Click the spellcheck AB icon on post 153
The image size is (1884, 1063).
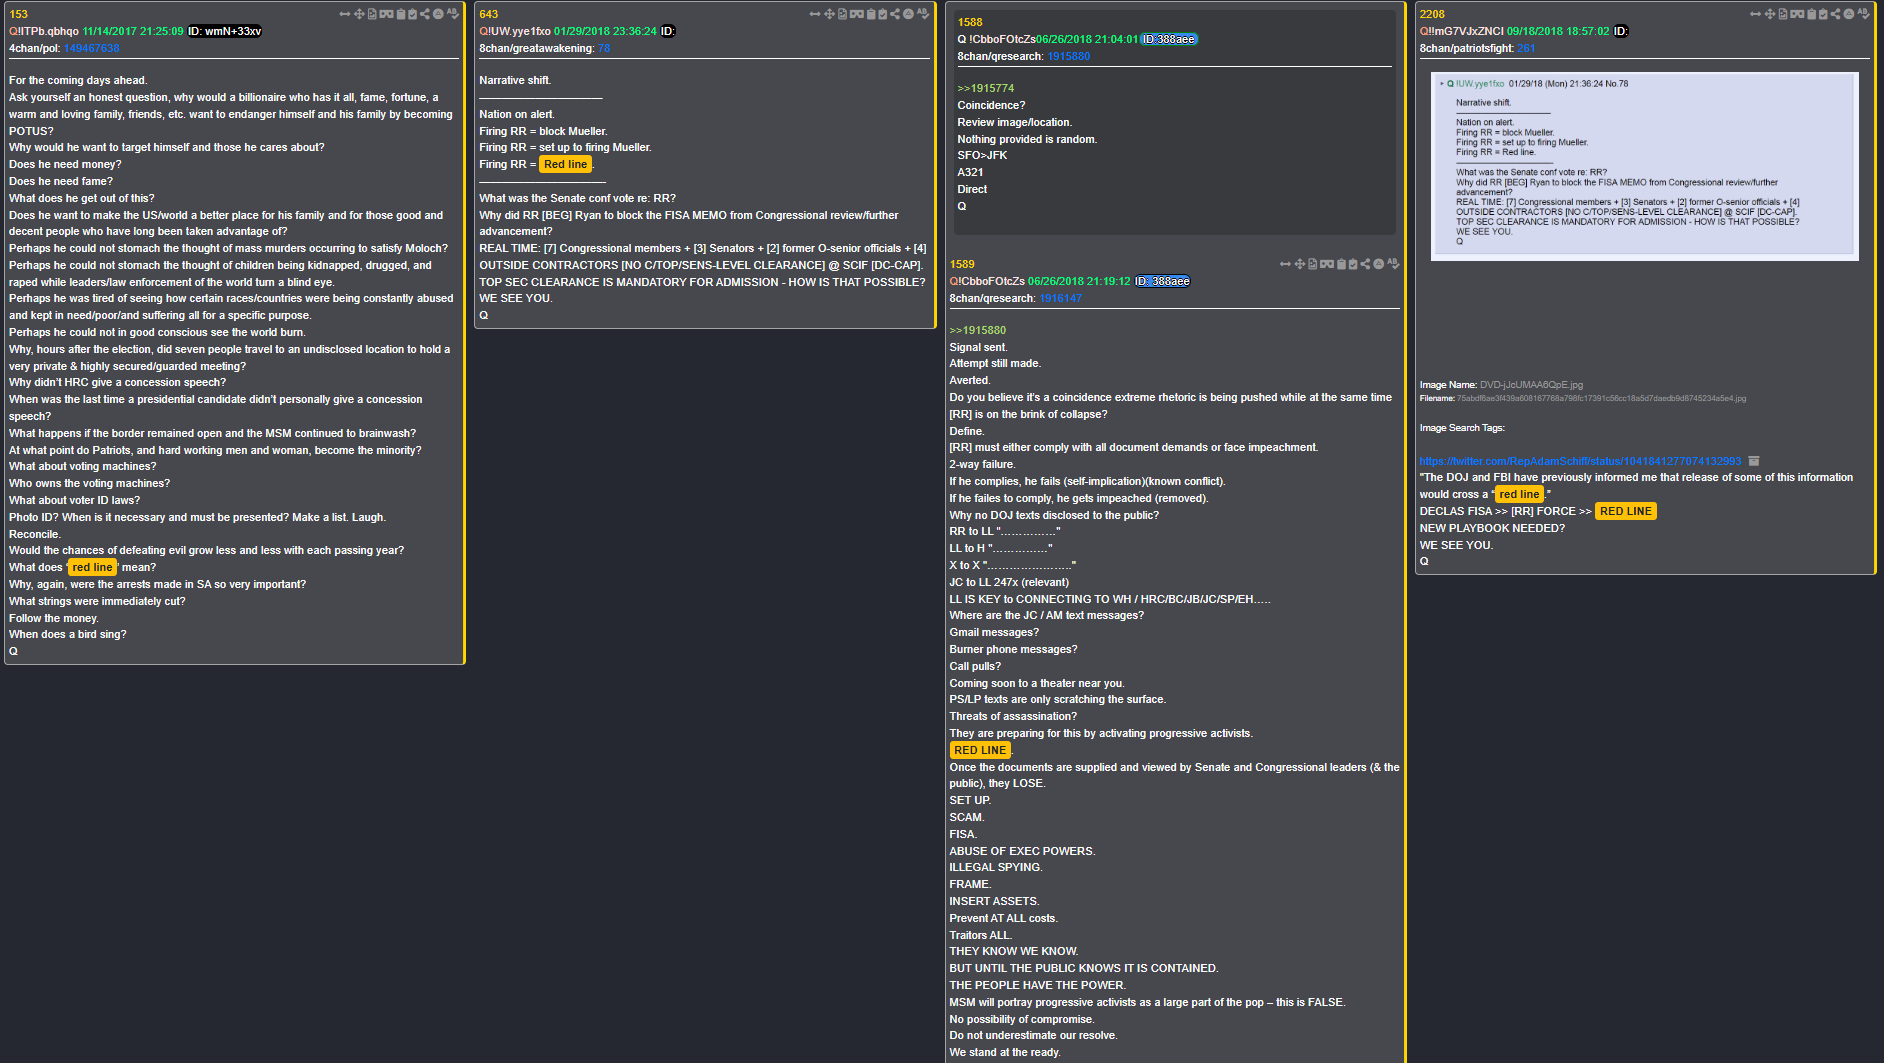453,14
